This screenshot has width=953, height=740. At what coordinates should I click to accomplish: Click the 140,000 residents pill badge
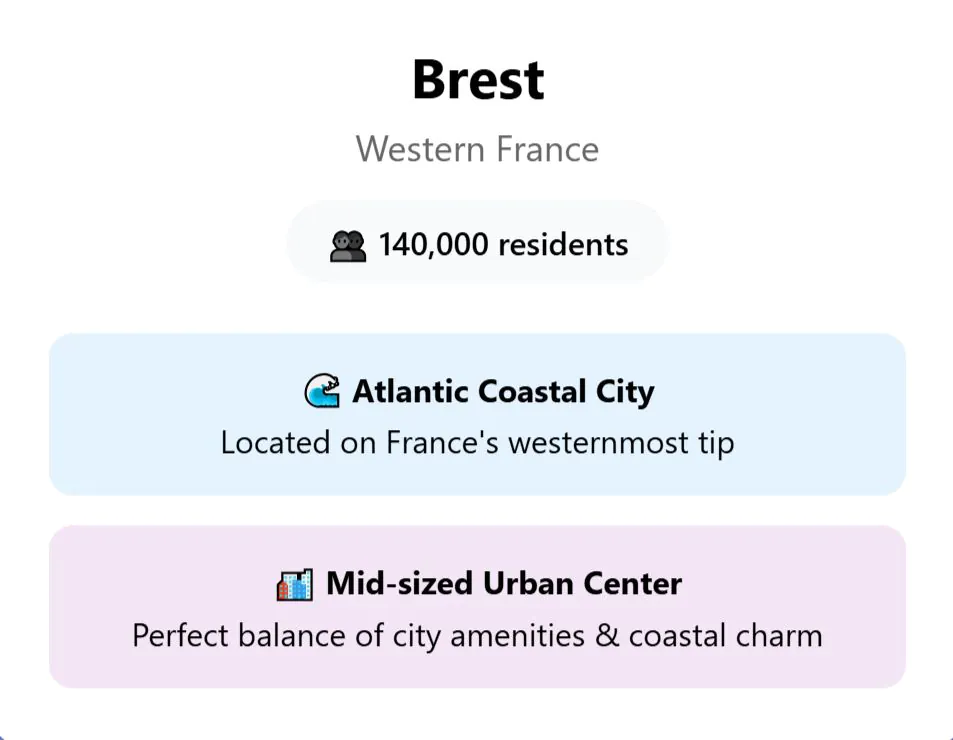(477, 244)
